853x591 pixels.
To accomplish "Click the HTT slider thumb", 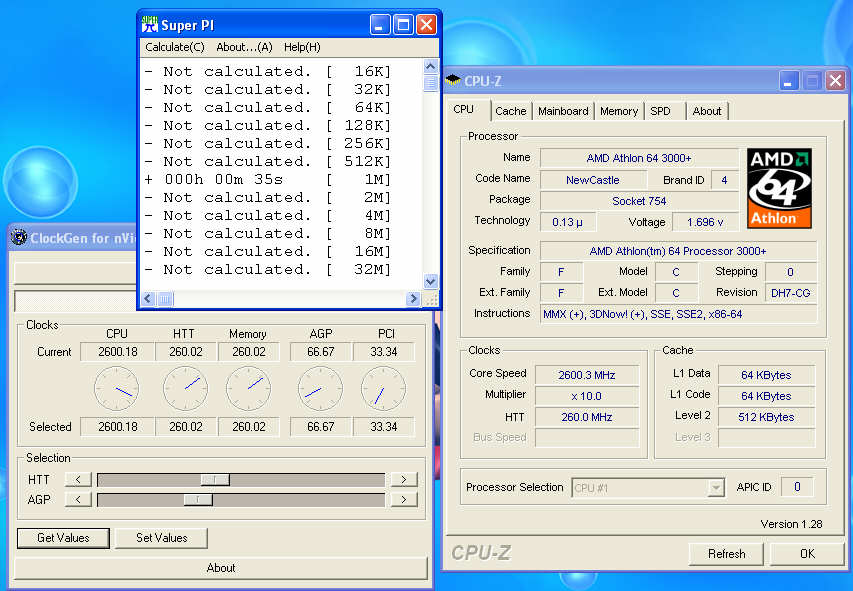I will pyautogui.click(x=215, y=480).
